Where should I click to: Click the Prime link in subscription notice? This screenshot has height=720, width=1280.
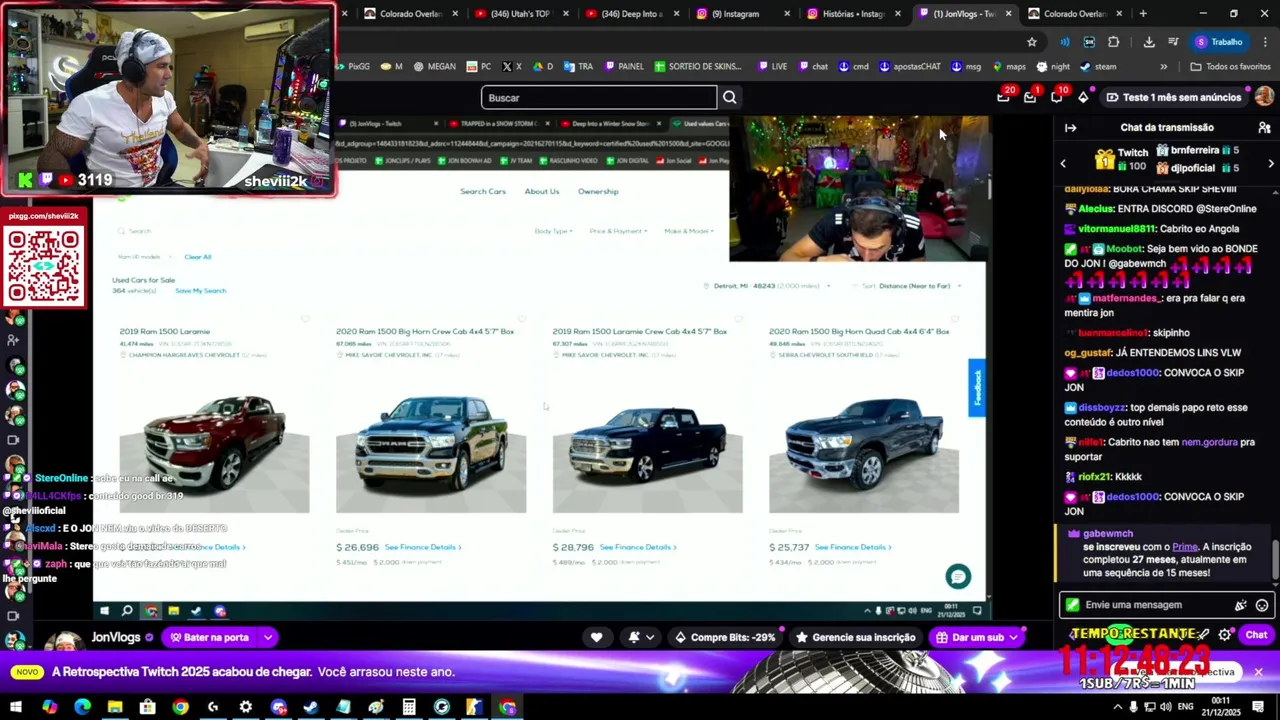pos(1185,547)
